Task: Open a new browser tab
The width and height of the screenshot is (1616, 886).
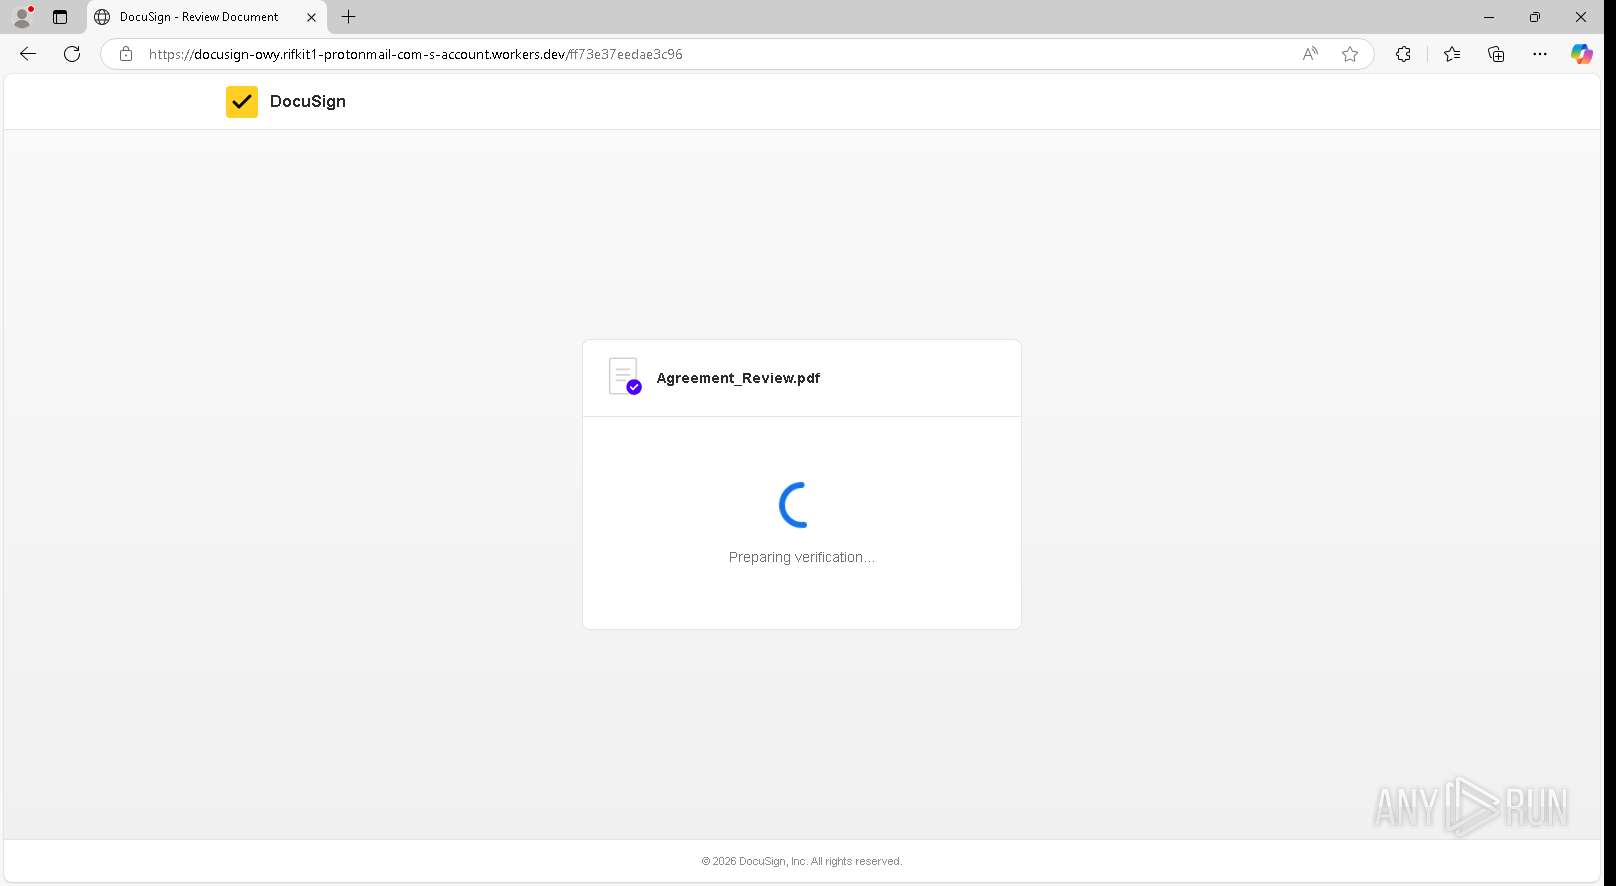Action: pos(348,17)
